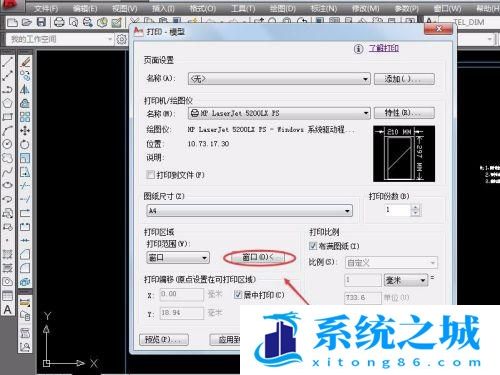Select the Chamfer modify tool
The height and width of the screenshot is (375, 500).
click(x=25, y=254)
